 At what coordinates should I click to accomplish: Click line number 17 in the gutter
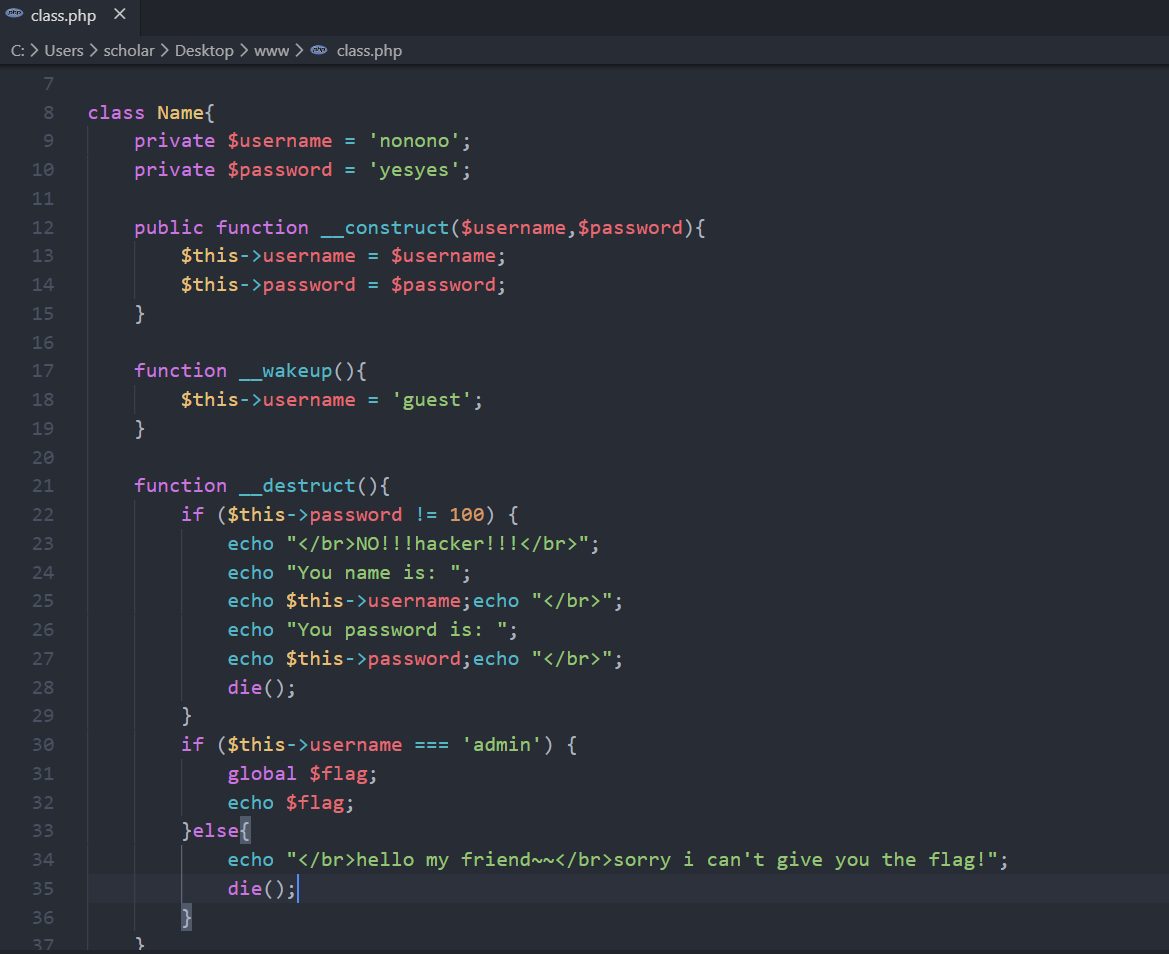point(43,370)
